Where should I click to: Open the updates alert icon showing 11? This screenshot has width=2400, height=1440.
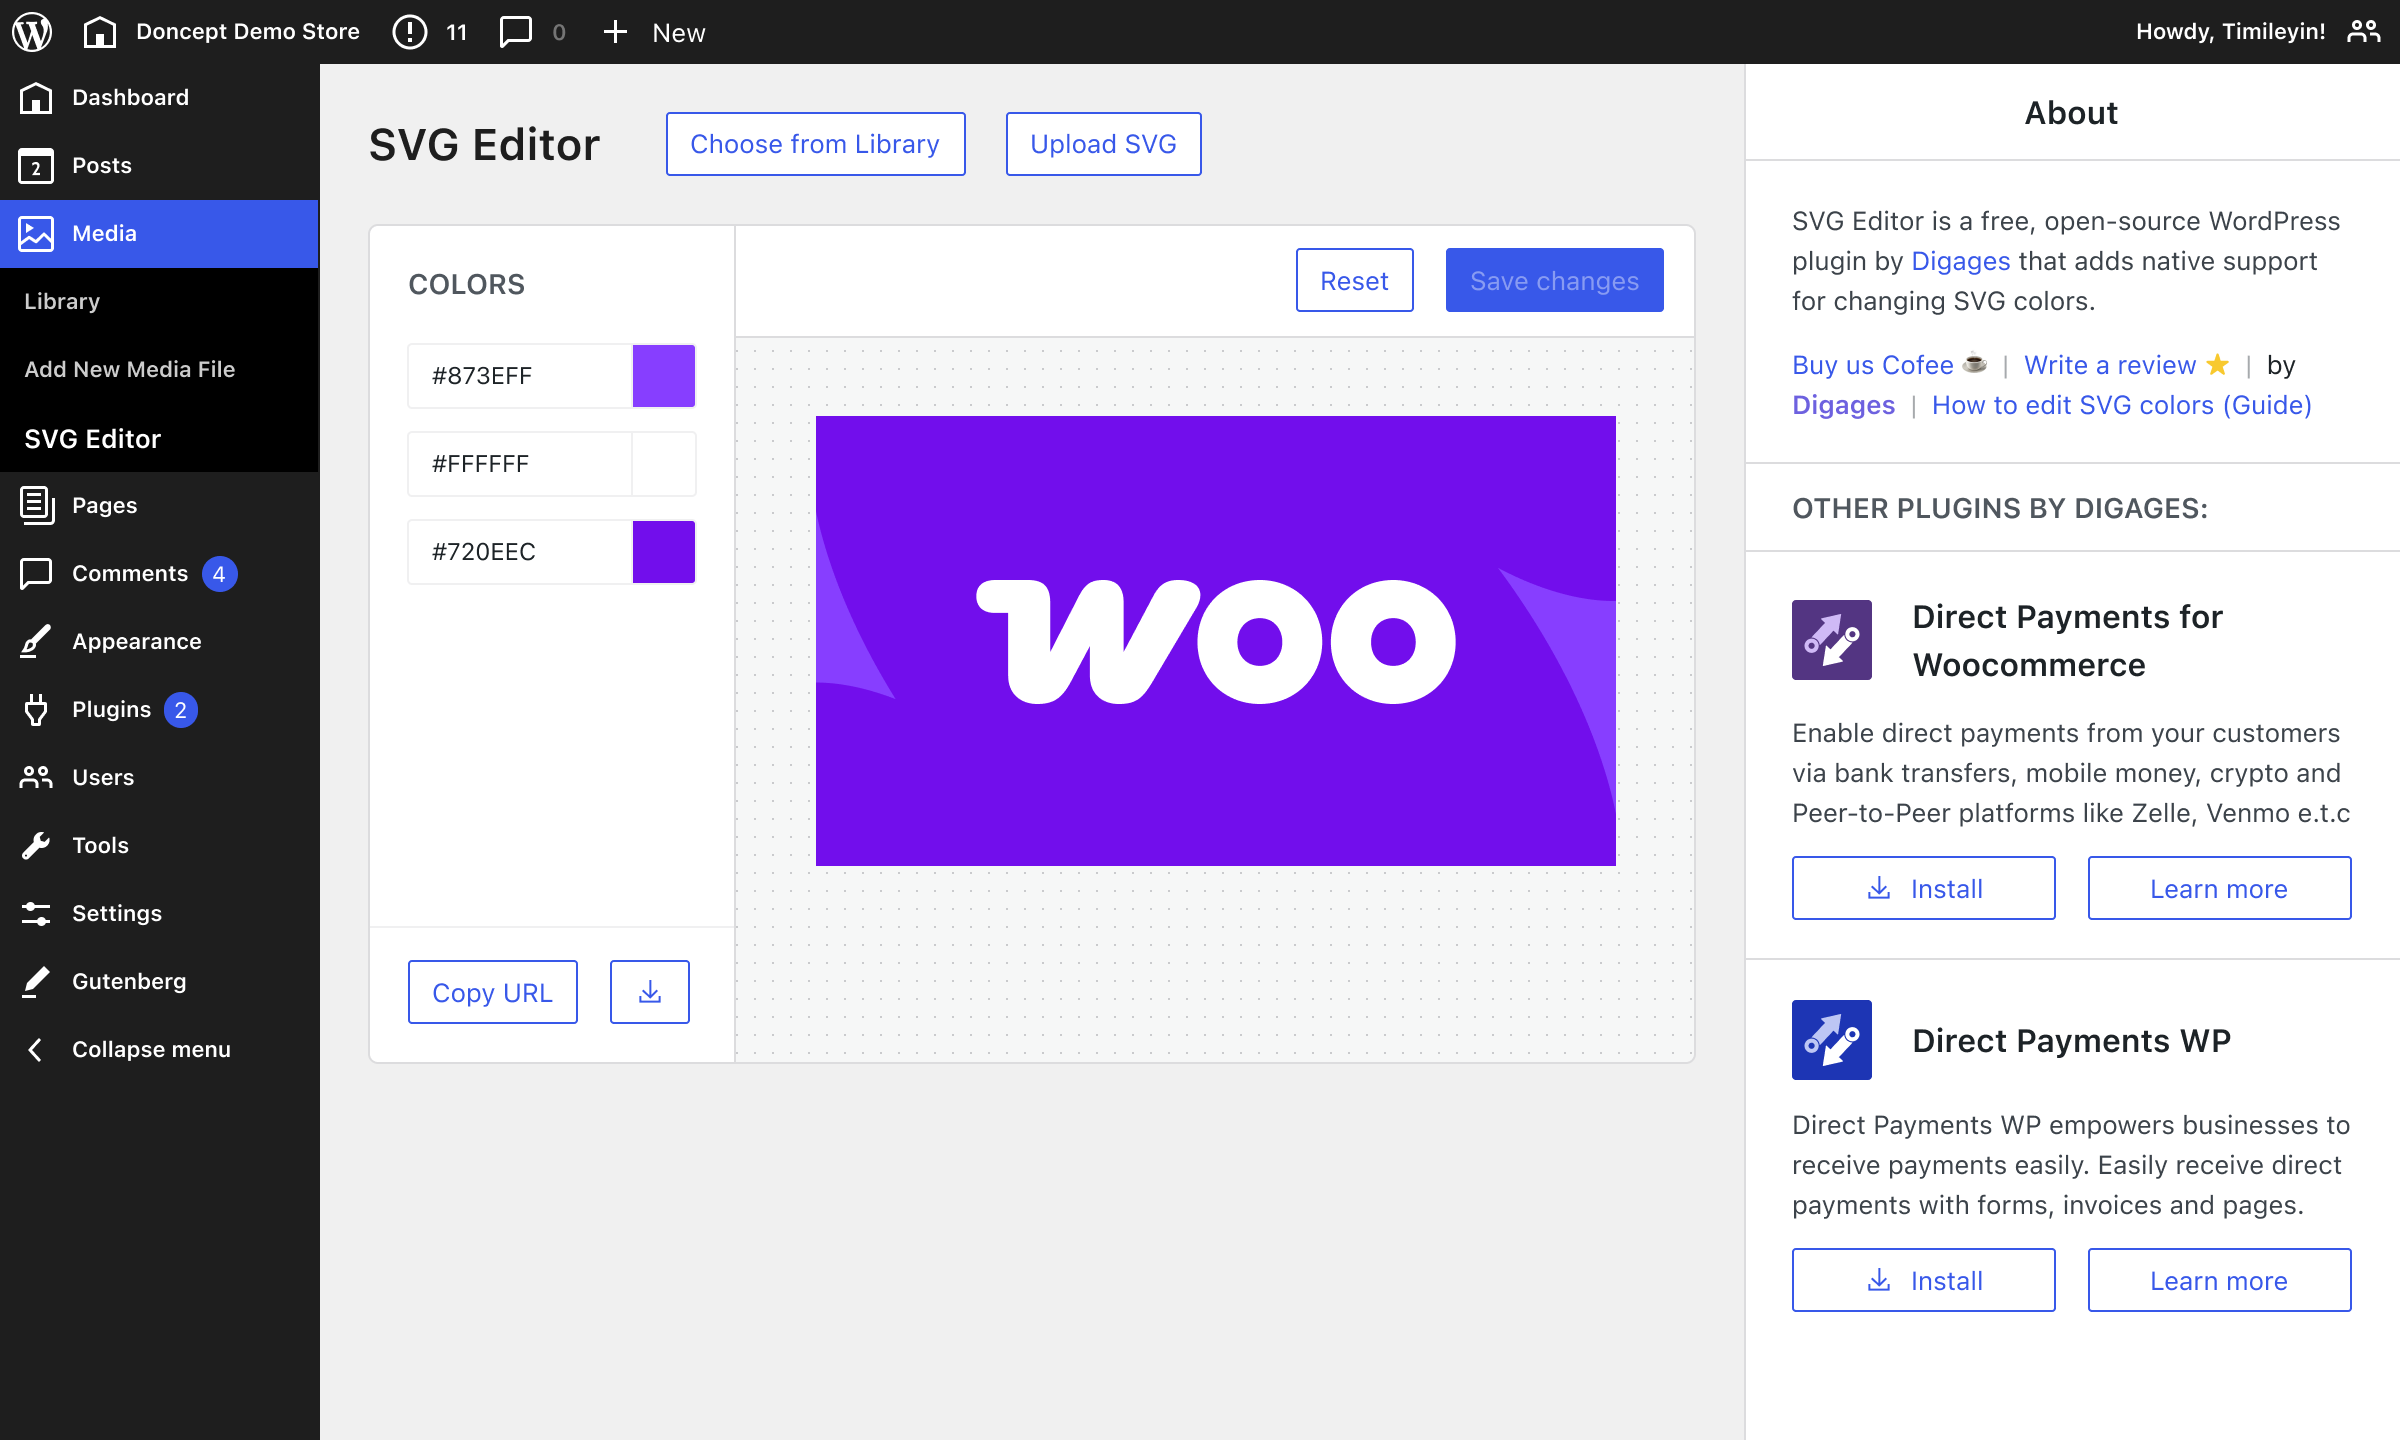(410, 32)
